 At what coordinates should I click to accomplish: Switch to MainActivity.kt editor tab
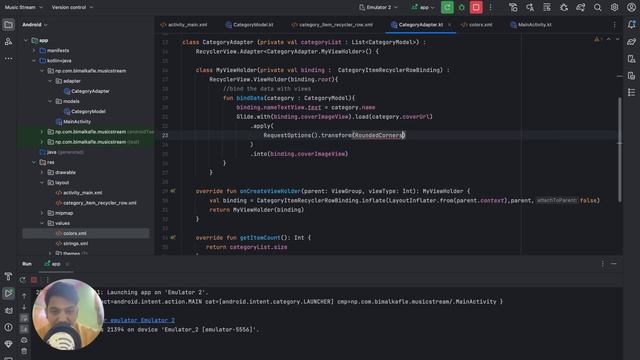(x=531, y=25)
